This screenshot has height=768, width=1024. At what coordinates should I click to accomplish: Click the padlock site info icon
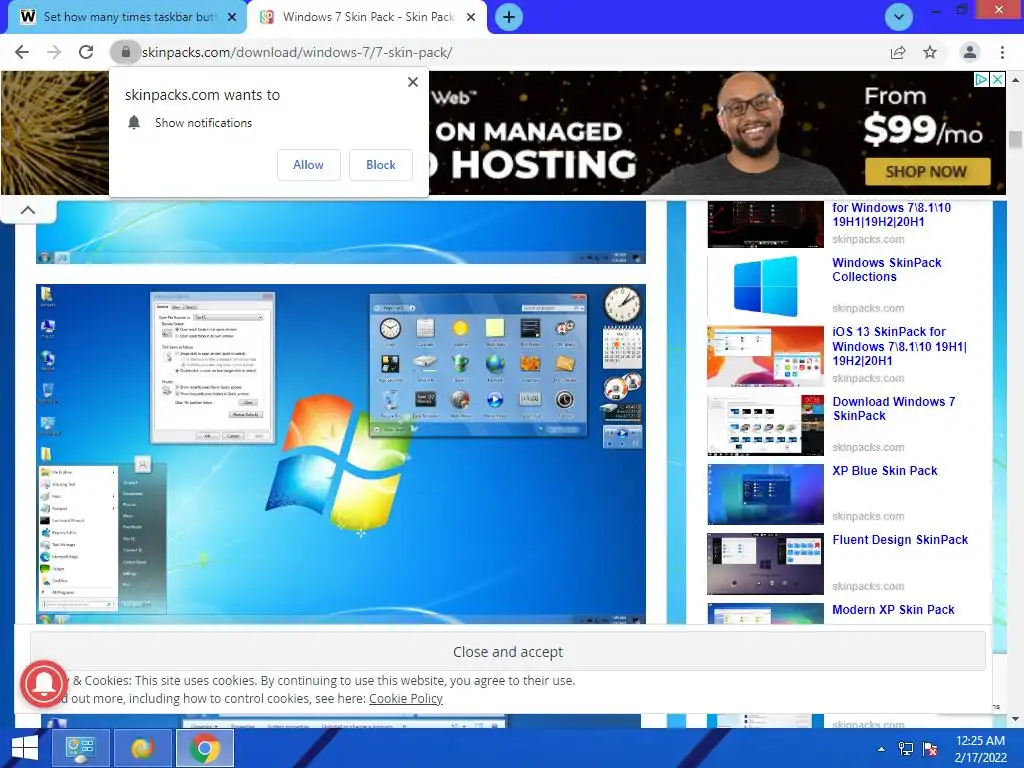tap(125, 52)
